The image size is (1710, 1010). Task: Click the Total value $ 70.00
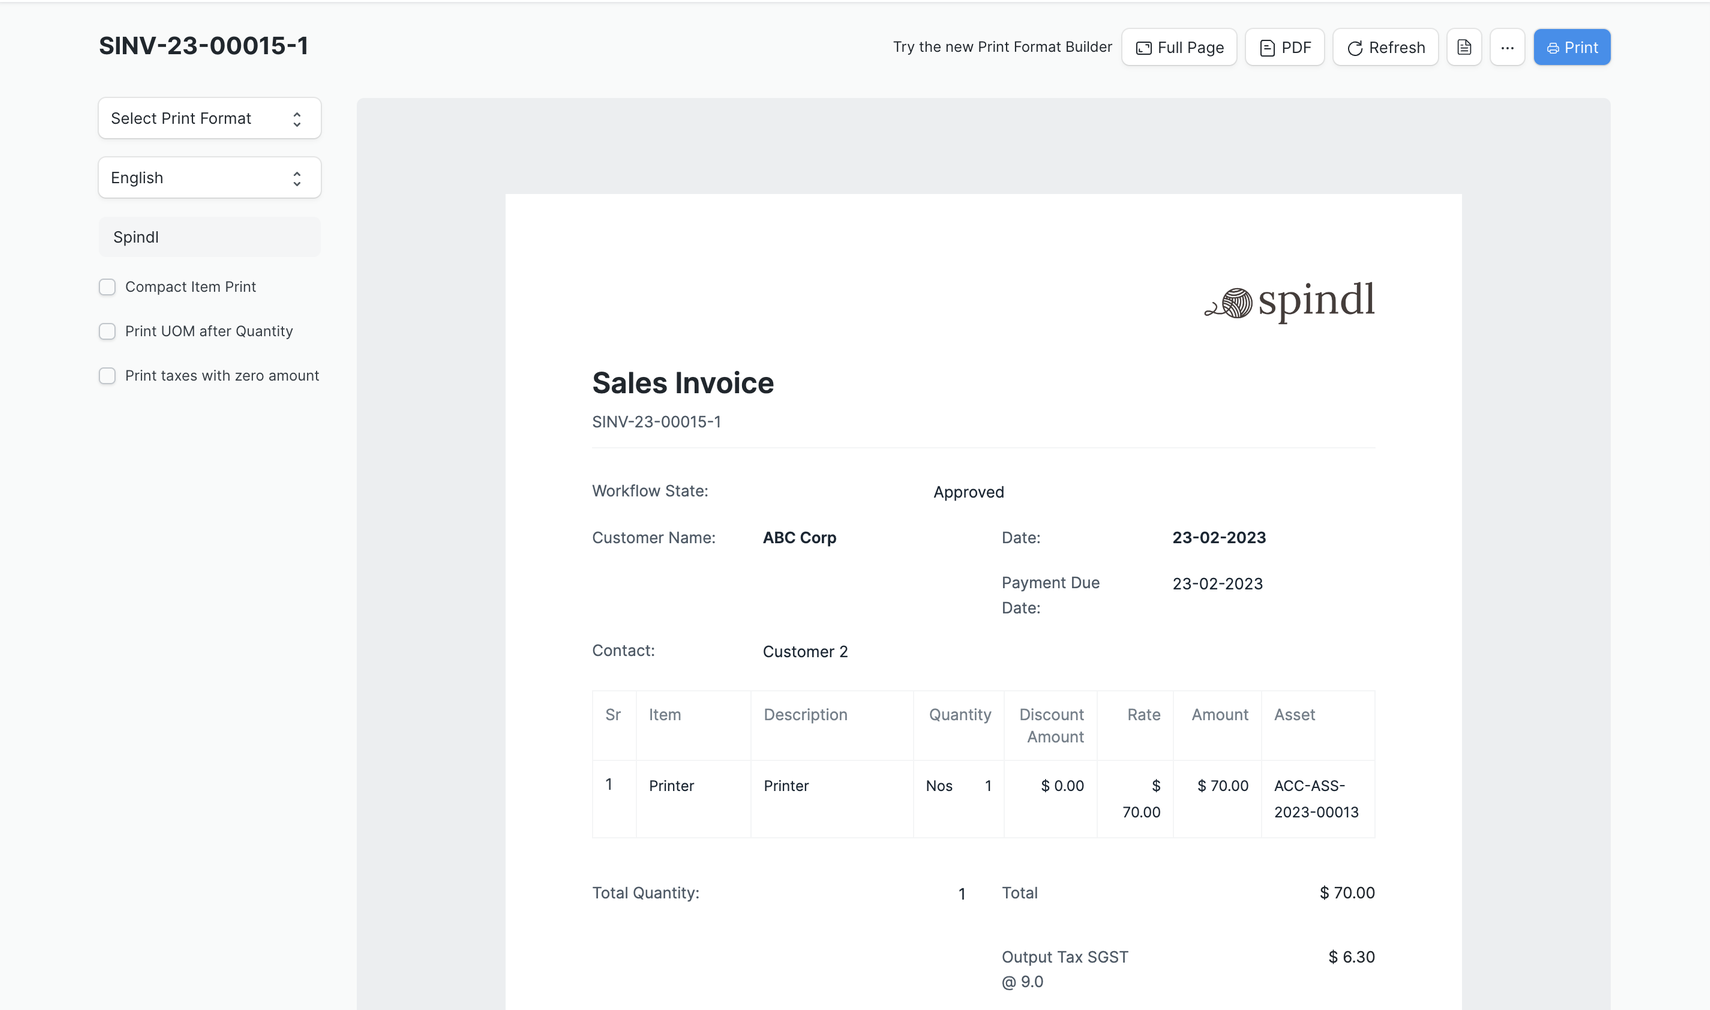(x=1347, y=893)
